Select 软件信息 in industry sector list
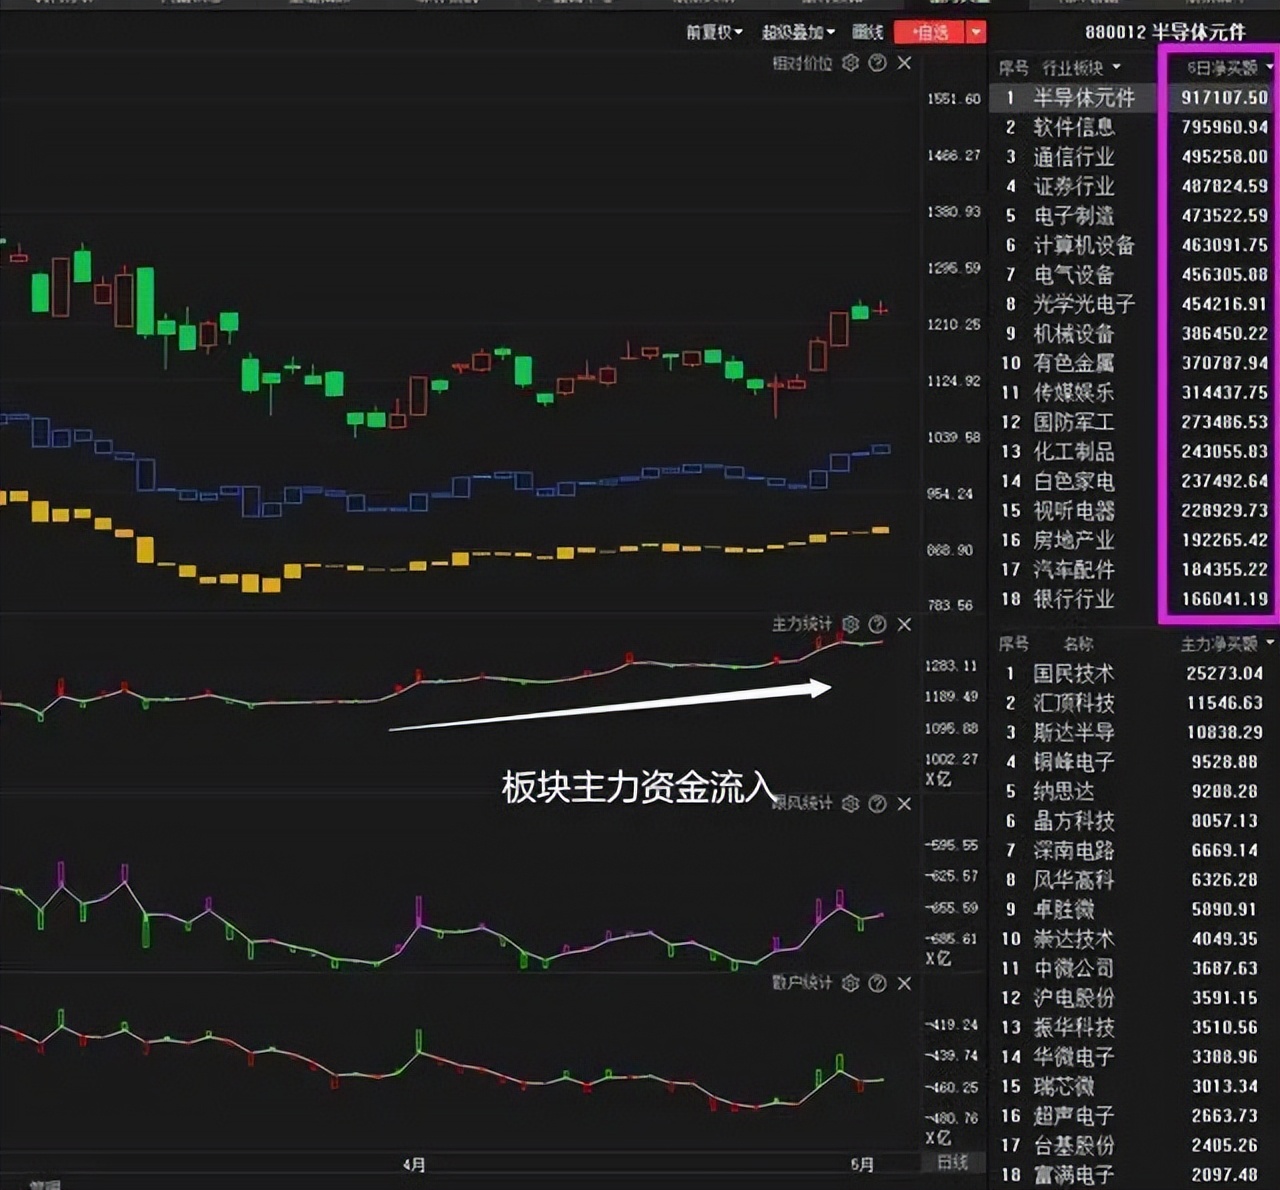The height and width of the screenshot is (1190, 1280). point(1073,127)
